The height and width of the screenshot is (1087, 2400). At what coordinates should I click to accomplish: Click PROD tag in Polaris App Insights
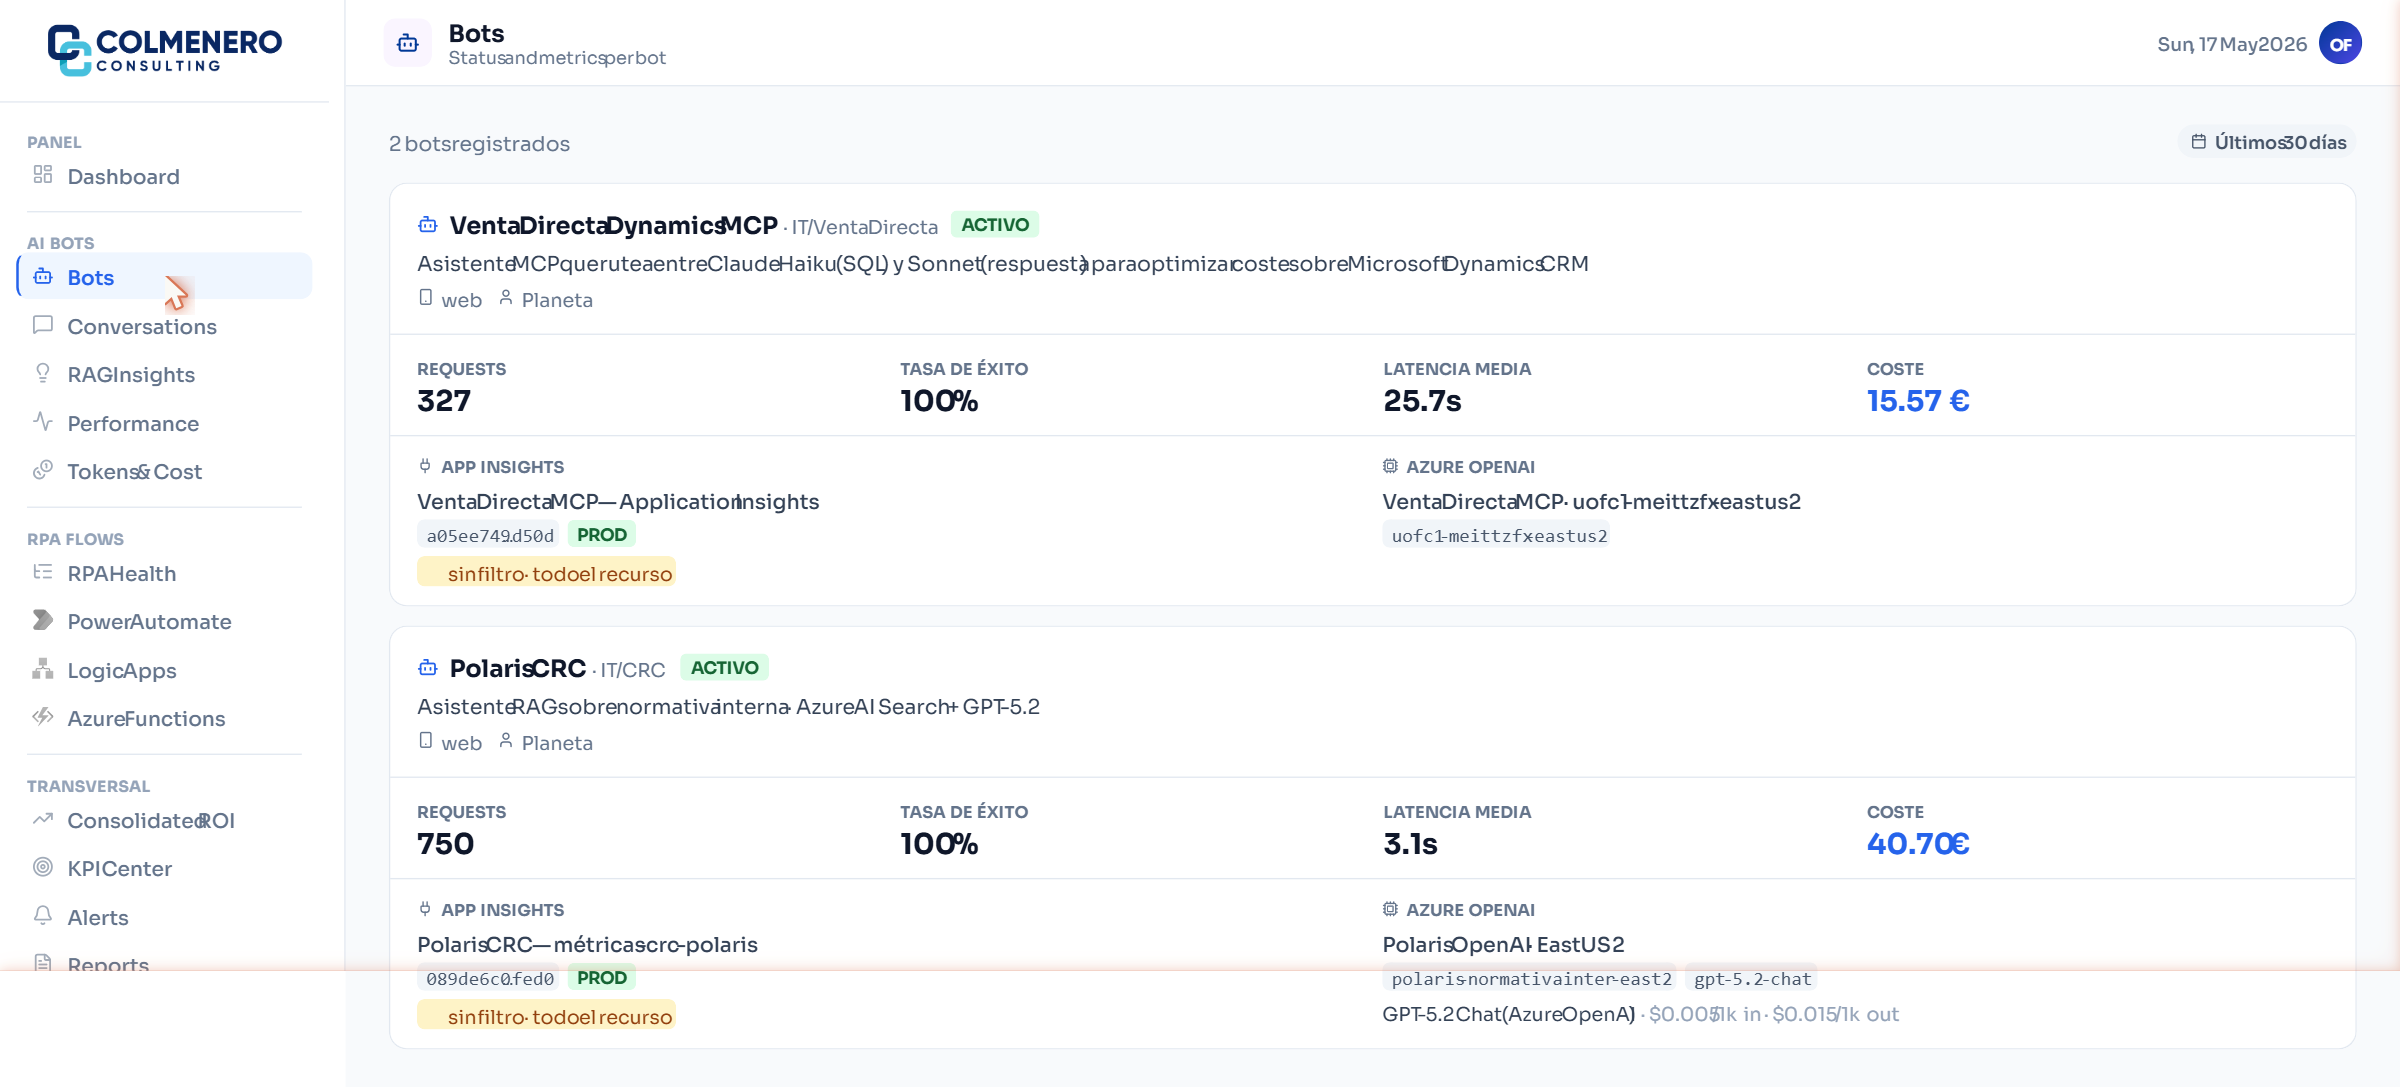pyautogui.click(x=601, y=977)
